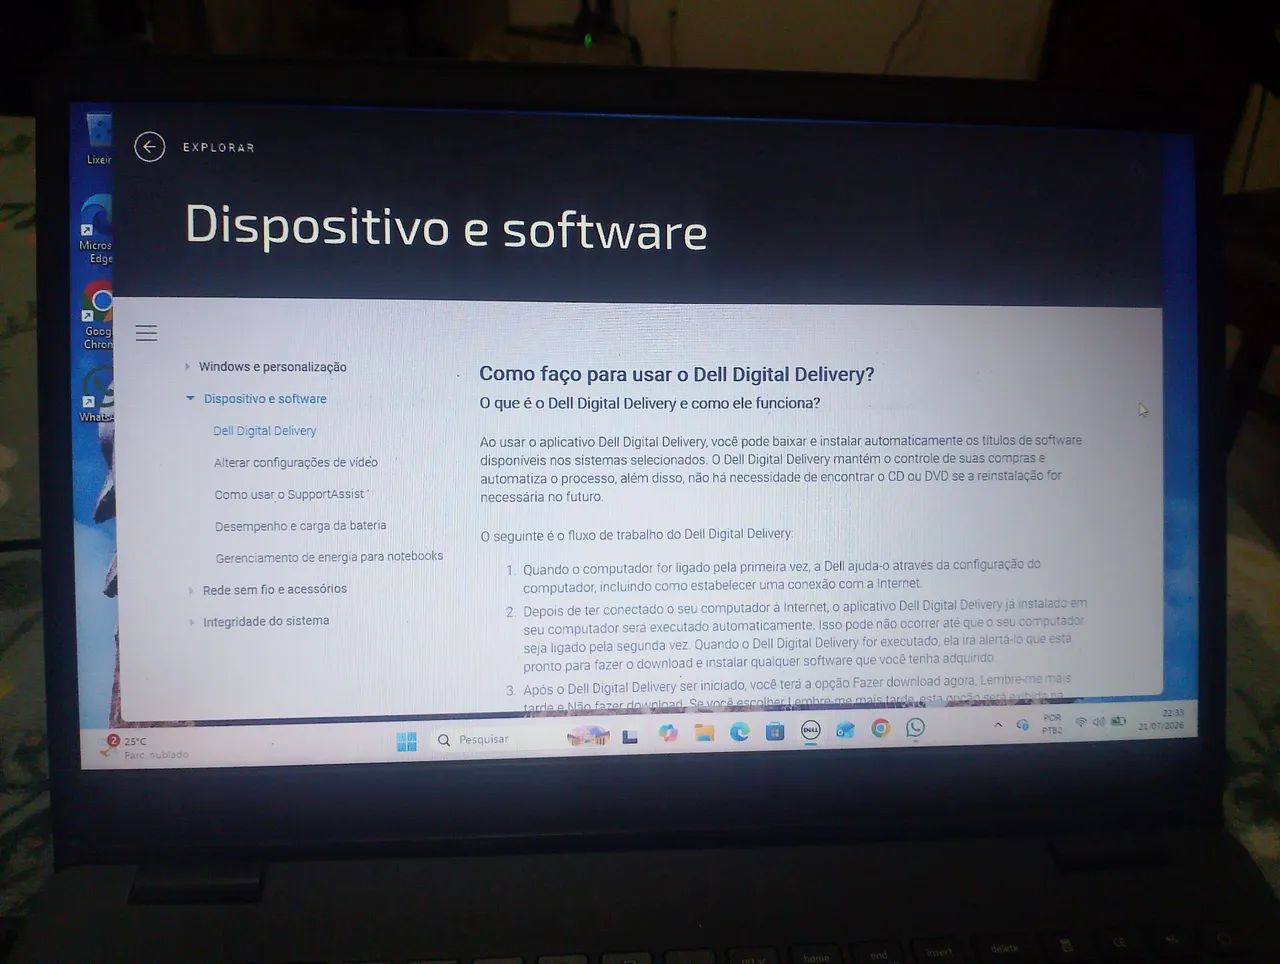The width and height of the screenshot is (1280, 964).
Task: Click the battery tray icon
Action: pos(1118,720)
